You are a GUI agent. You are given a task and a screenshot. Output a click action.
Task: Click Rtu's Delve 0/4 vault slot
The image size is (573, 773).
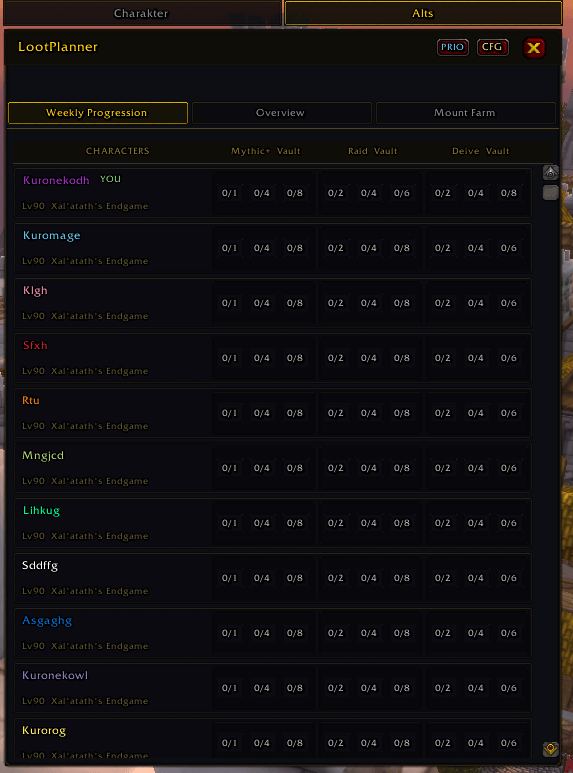475,413
